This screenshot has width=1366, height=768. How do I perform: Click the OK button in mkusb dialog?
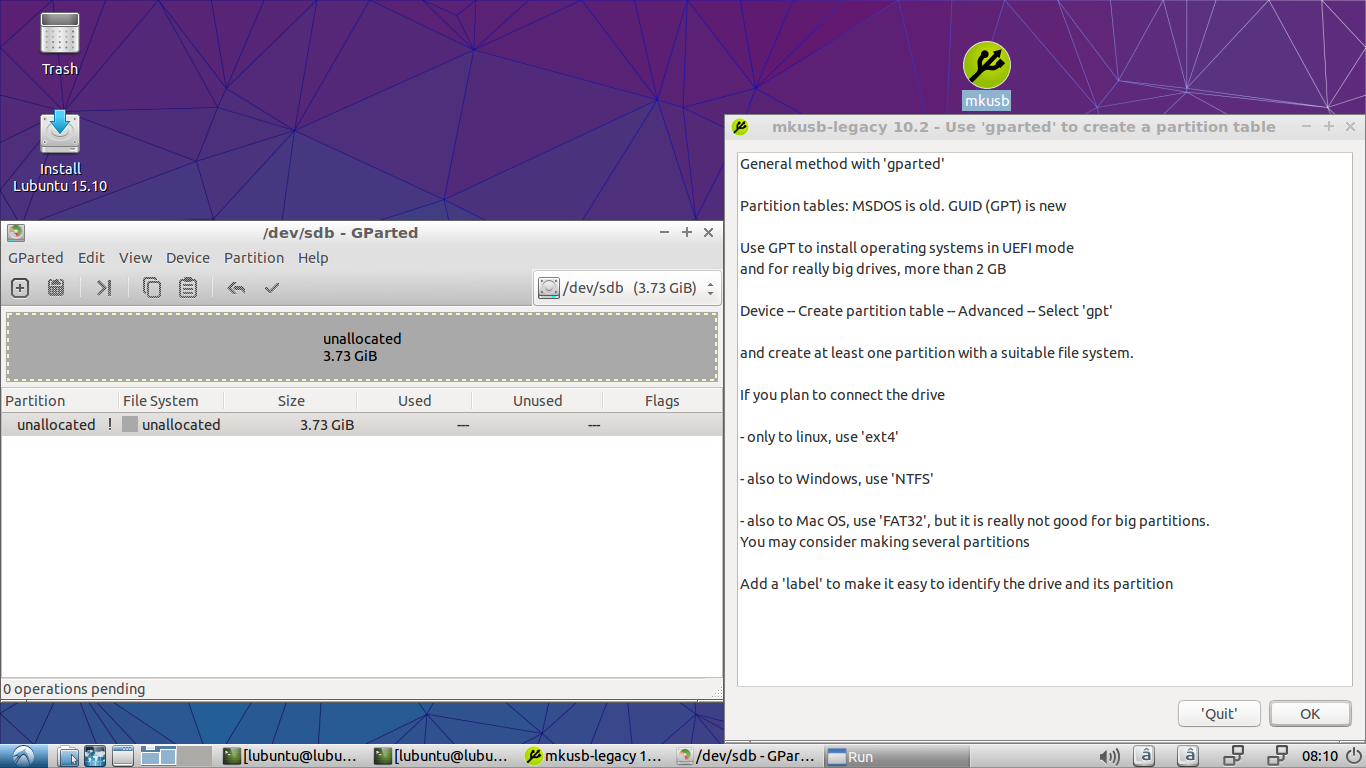click(x=1310, y=714)
